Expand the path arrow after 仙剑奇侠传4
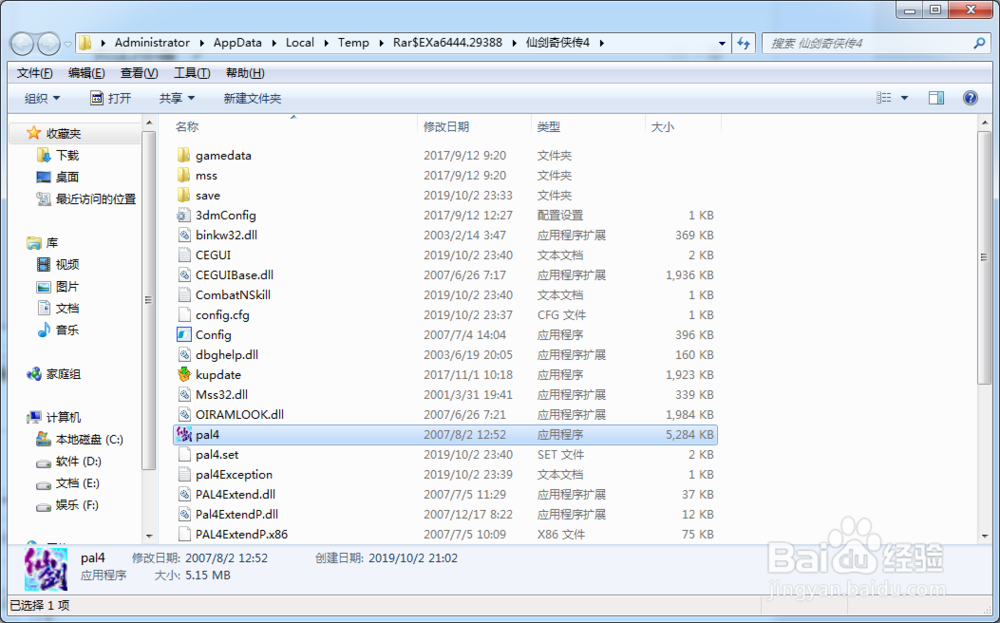 pos(601,43)
